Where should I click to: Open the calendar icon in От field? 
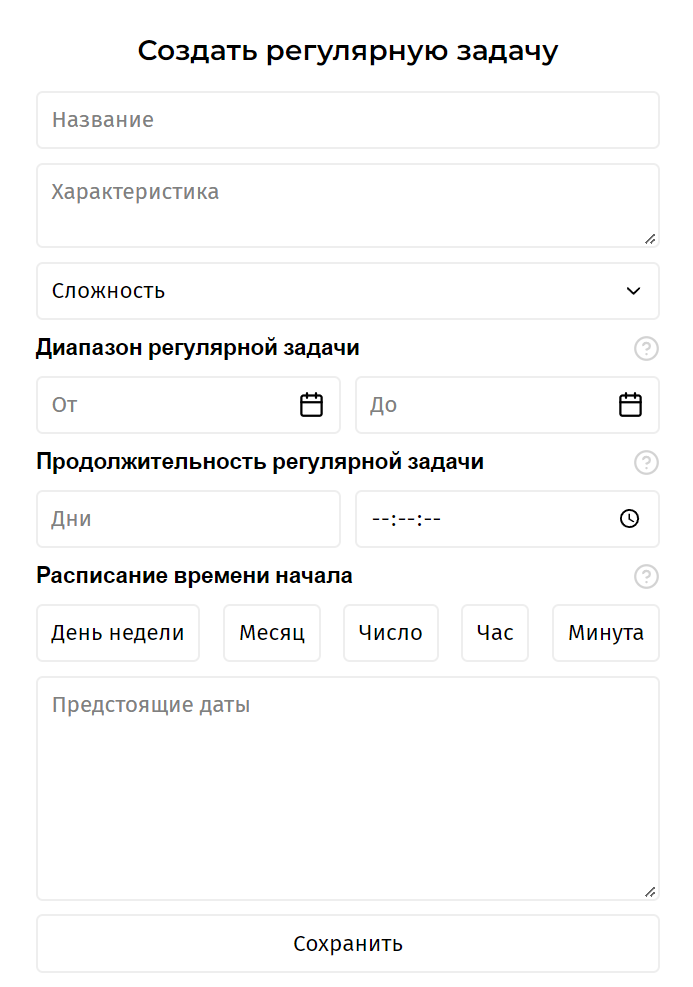click(311, 405)
